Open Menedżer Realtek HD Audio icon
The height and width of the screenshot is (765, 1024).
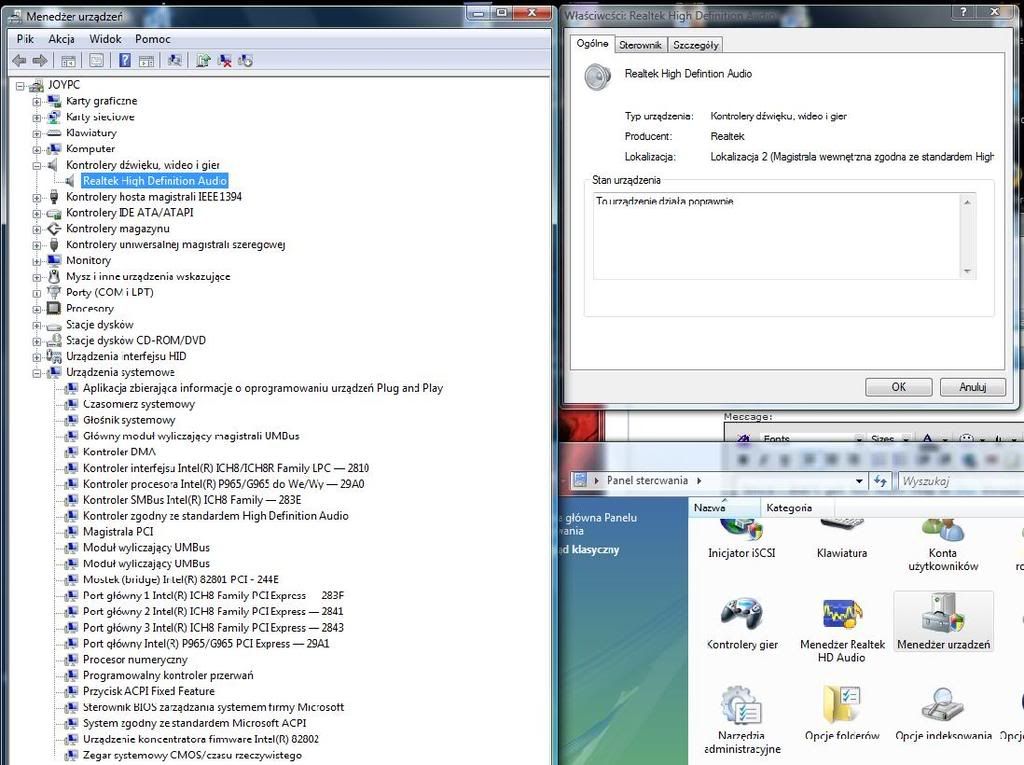(842, 630)
